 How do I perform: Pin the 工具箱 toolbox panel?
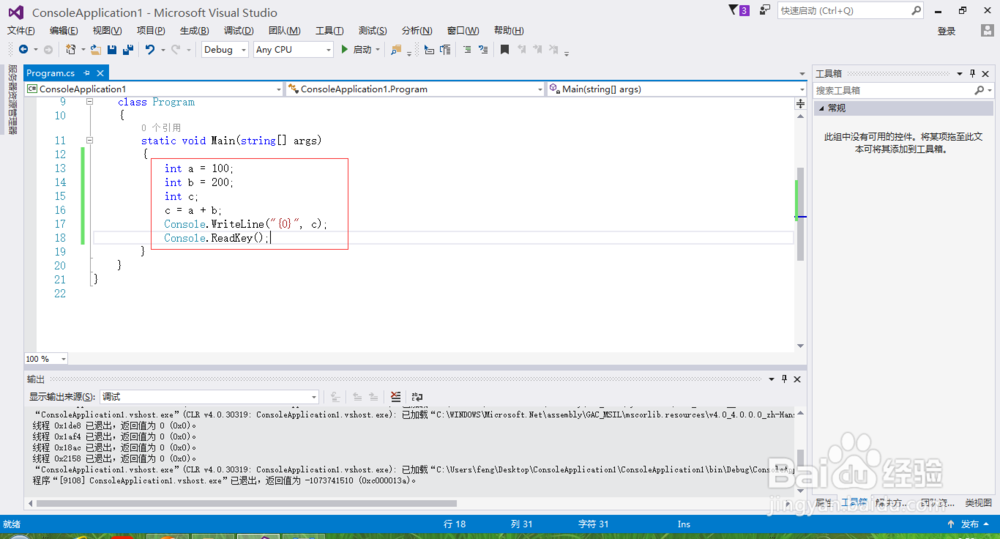(973, 73)
